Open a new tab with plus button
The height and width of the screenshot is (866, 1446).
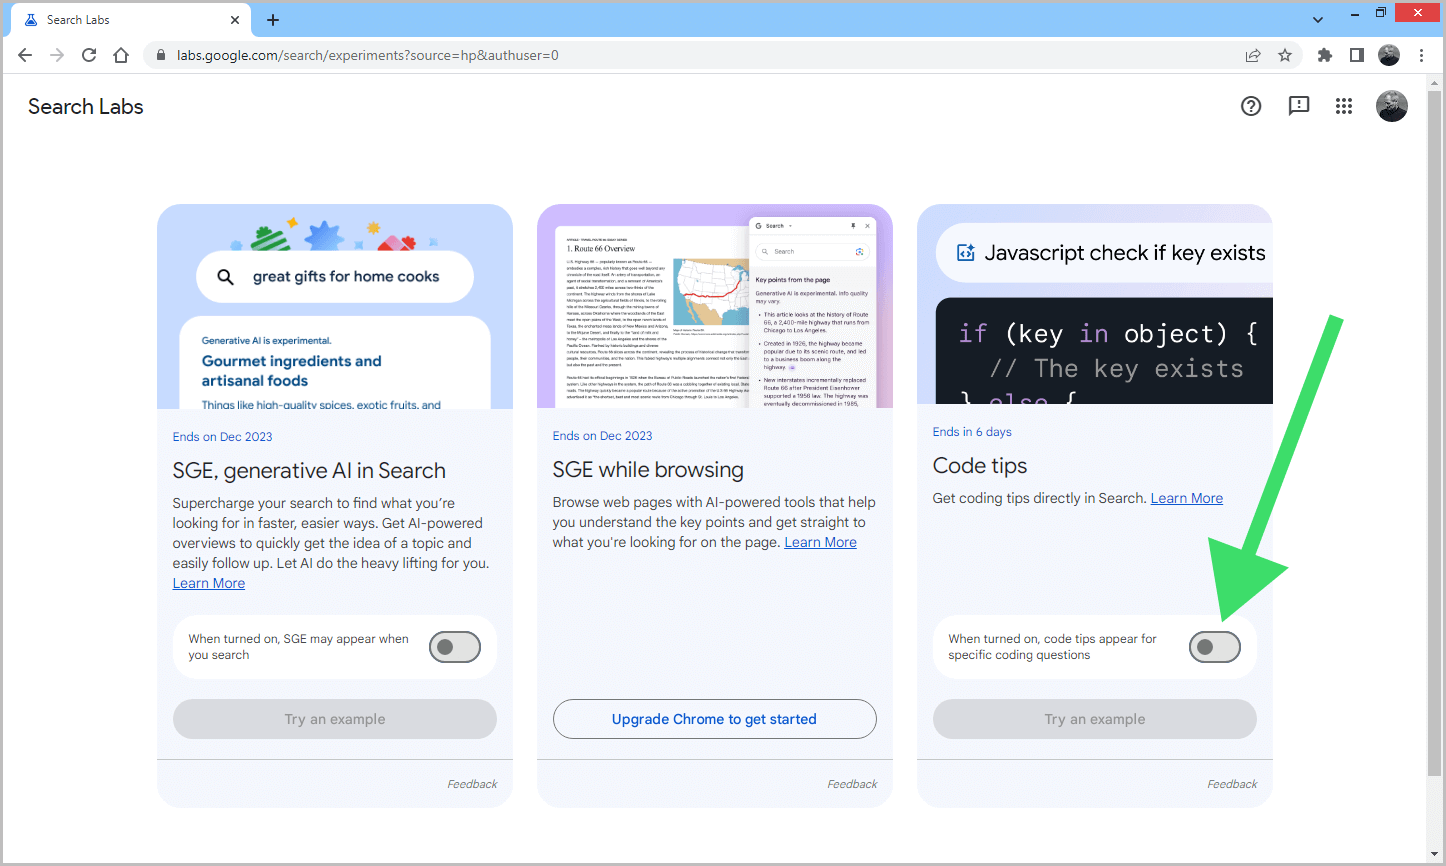(x=273, y=20)
